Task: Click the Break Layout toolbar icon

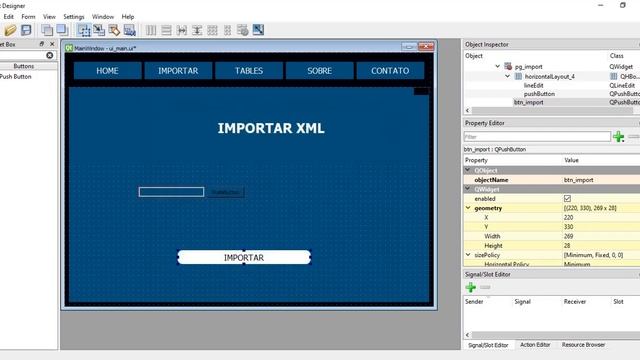Action: 242,30
